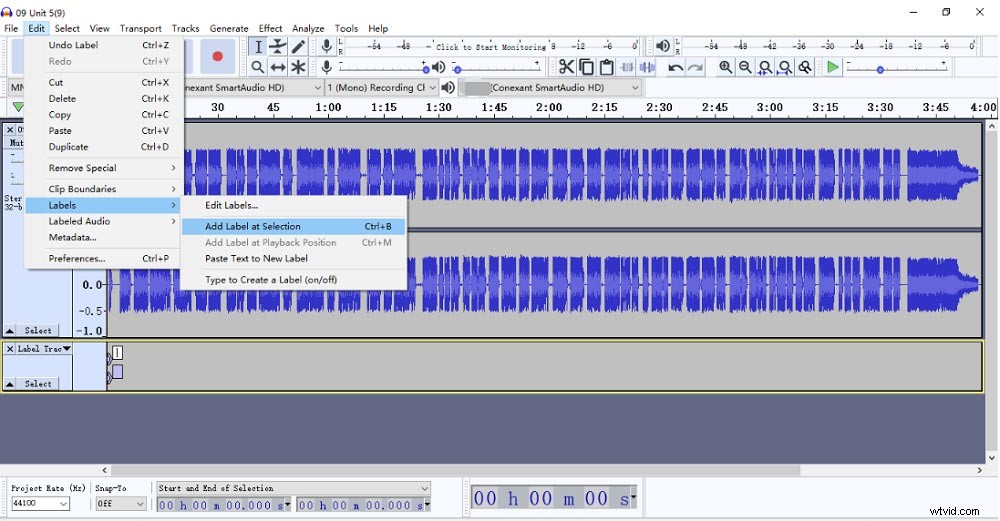1000x521 pixels.
Task: Expand the Remove Special submenu
Action: [x=104, y=168]
